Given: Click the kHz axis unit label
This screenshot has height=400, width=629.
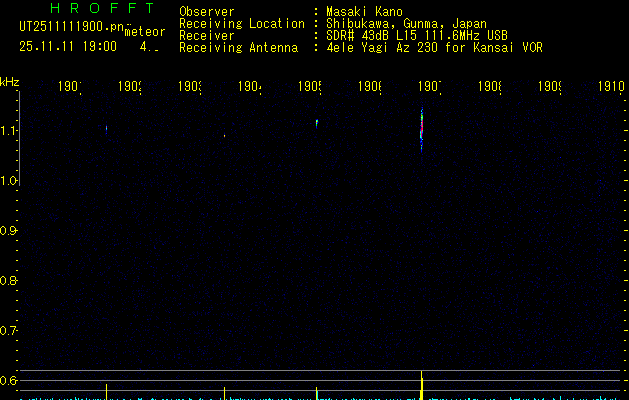Looking at the screenshot, I should coord(9,80).
